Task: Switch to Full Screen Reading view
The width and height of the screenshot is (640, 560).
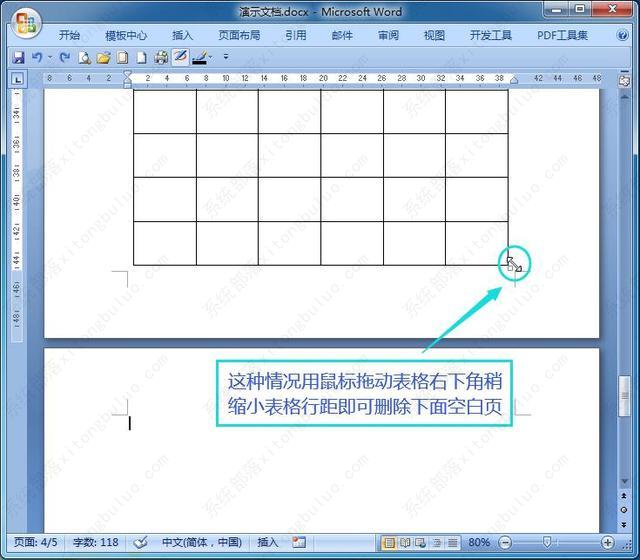Action: tap(405, 542)
